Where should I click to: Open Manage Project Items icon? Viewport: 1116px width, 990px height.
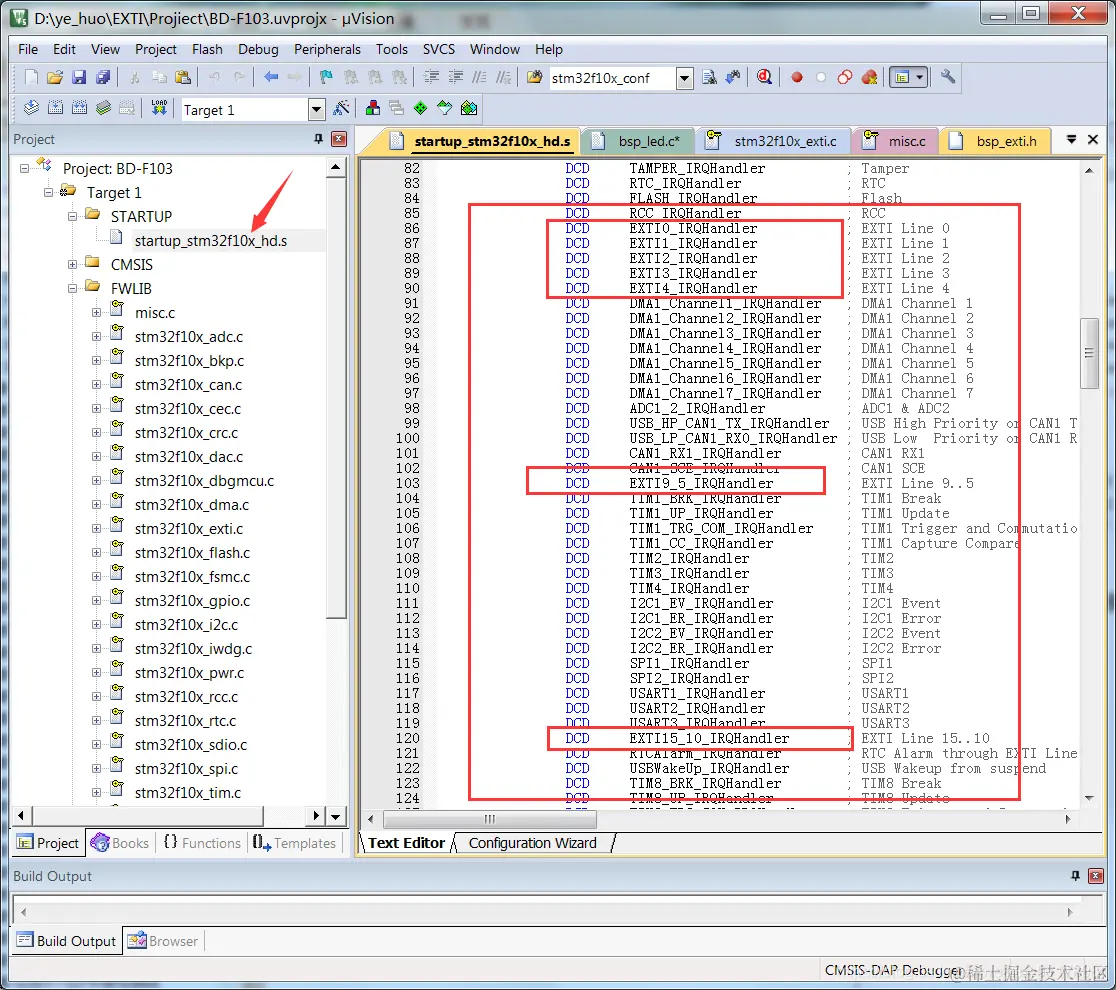pyautogui.click(x=373, y=108)
